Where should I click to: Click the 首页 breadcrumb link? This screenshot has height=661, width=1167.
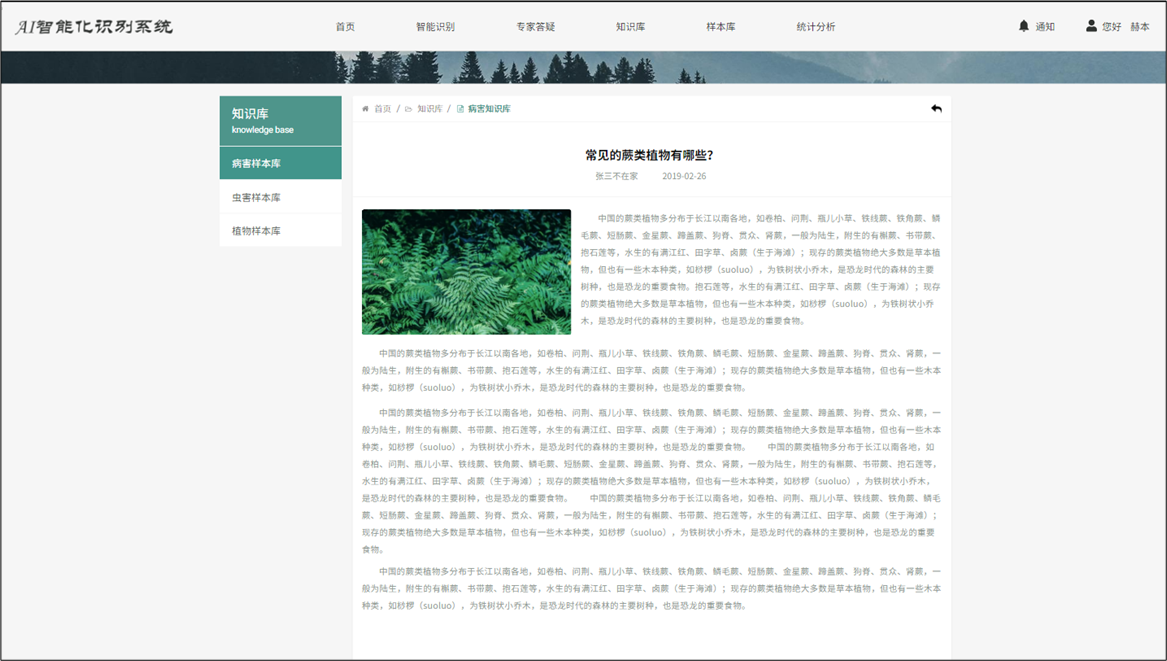click(x=383, y=109)
